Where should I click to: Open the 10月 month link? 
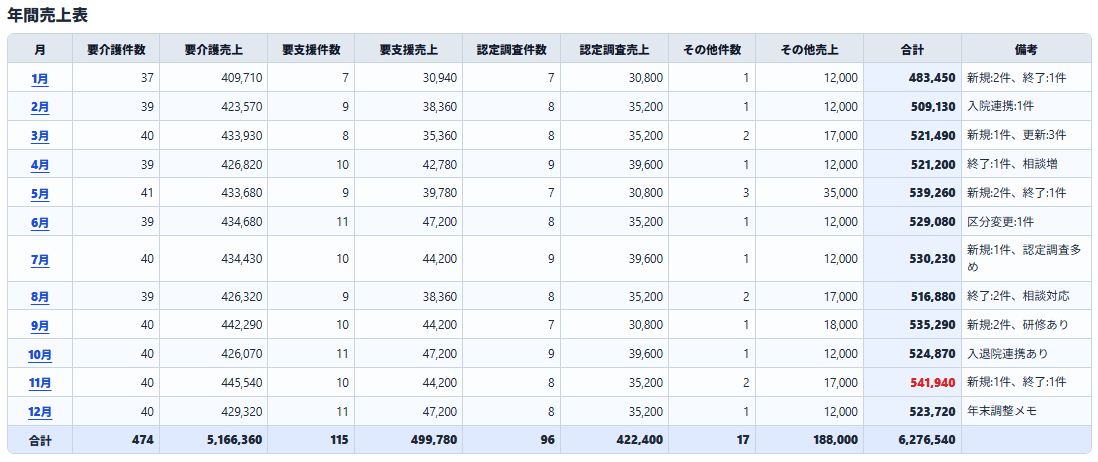[40, 354]
